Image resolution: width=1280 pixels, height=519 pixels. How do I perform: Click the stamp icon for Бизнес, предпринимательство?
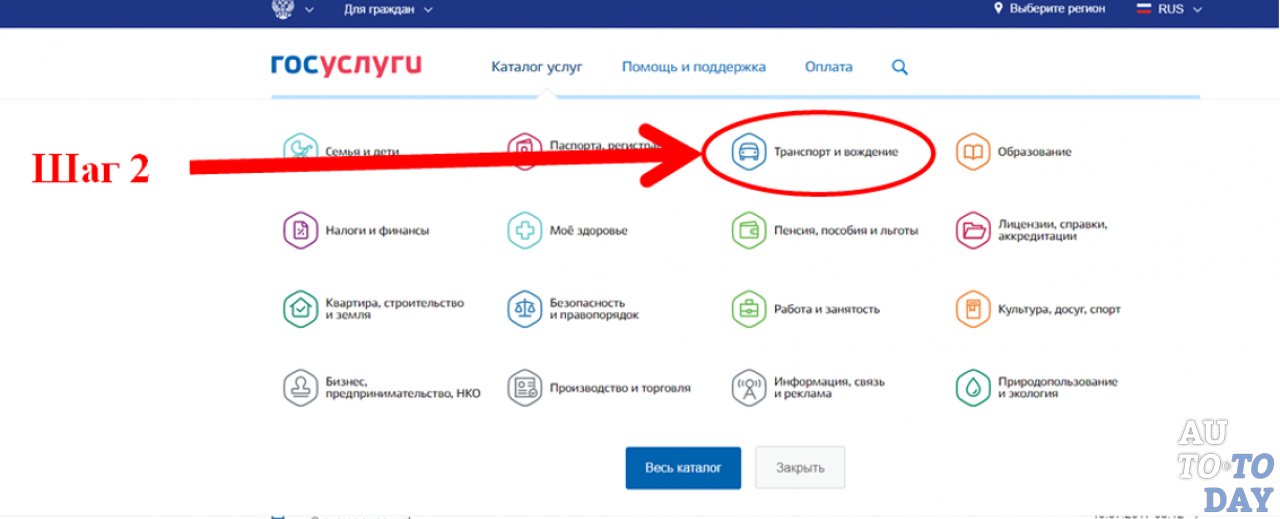300,388
